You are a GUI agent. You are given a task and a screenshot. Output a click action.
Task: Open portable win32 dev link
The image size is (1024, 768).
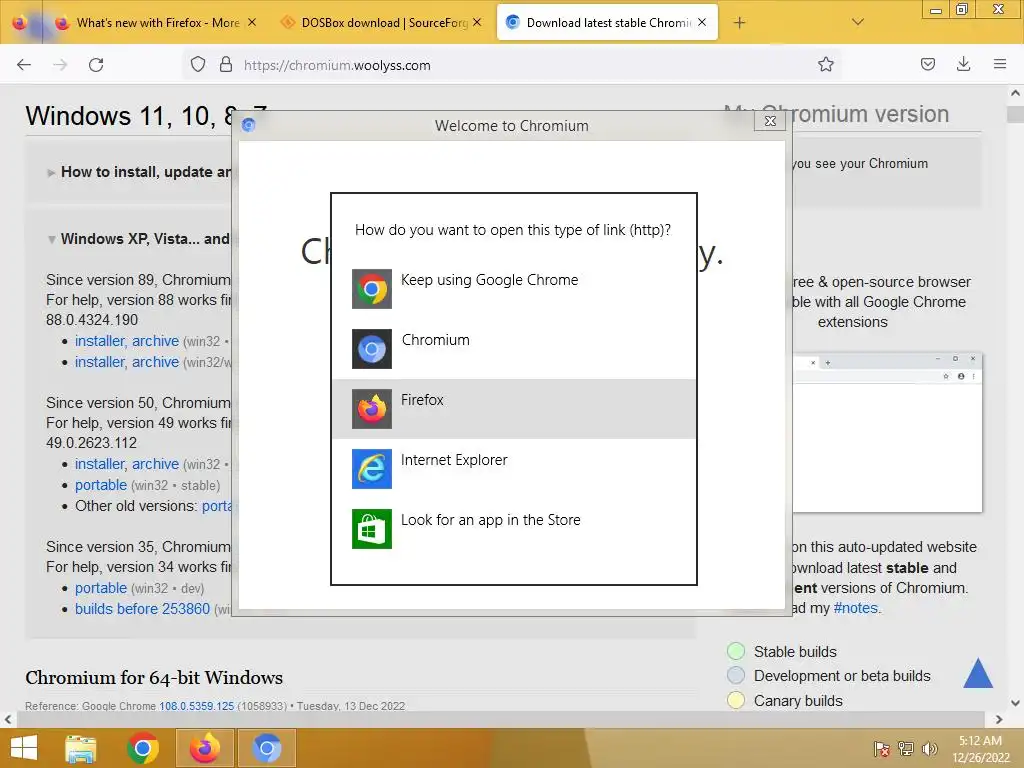pyautogui.click(x=101, y=588)
